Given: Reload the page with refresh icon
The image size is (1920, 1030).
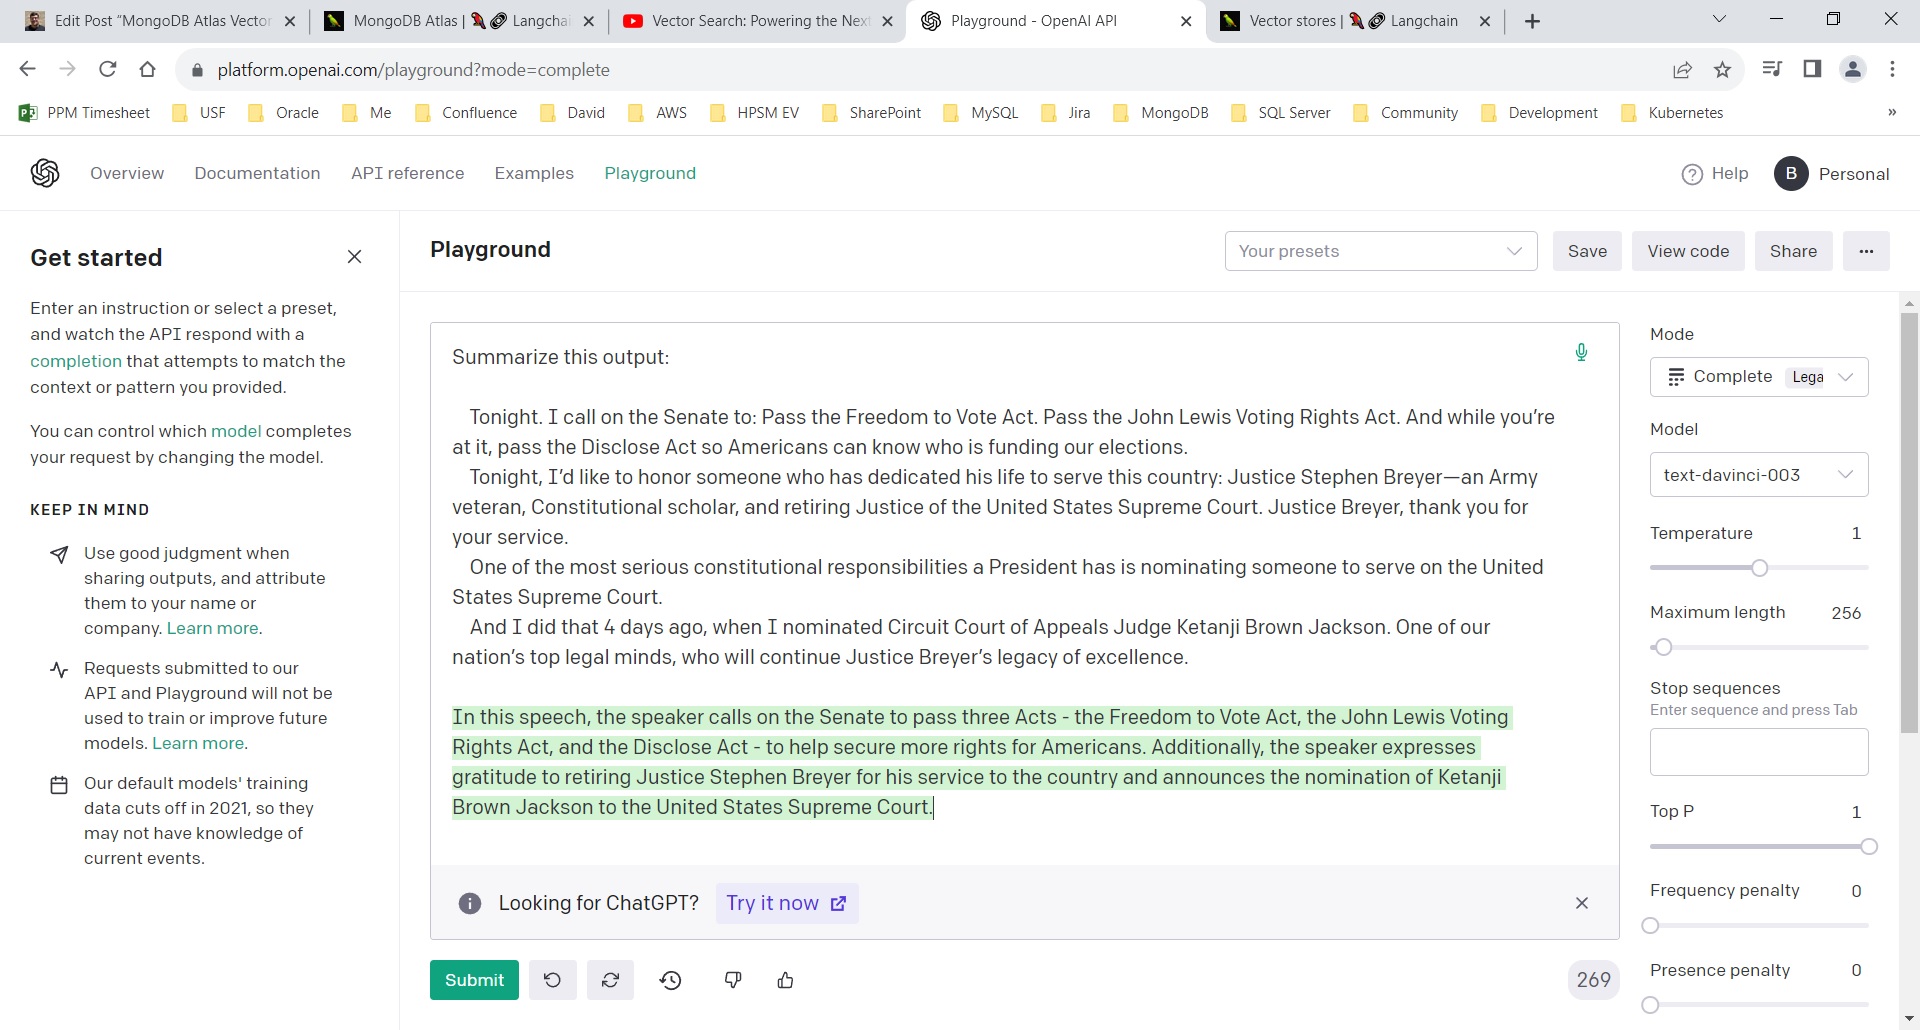Looking at the screenshot, I should coord(107,69).
